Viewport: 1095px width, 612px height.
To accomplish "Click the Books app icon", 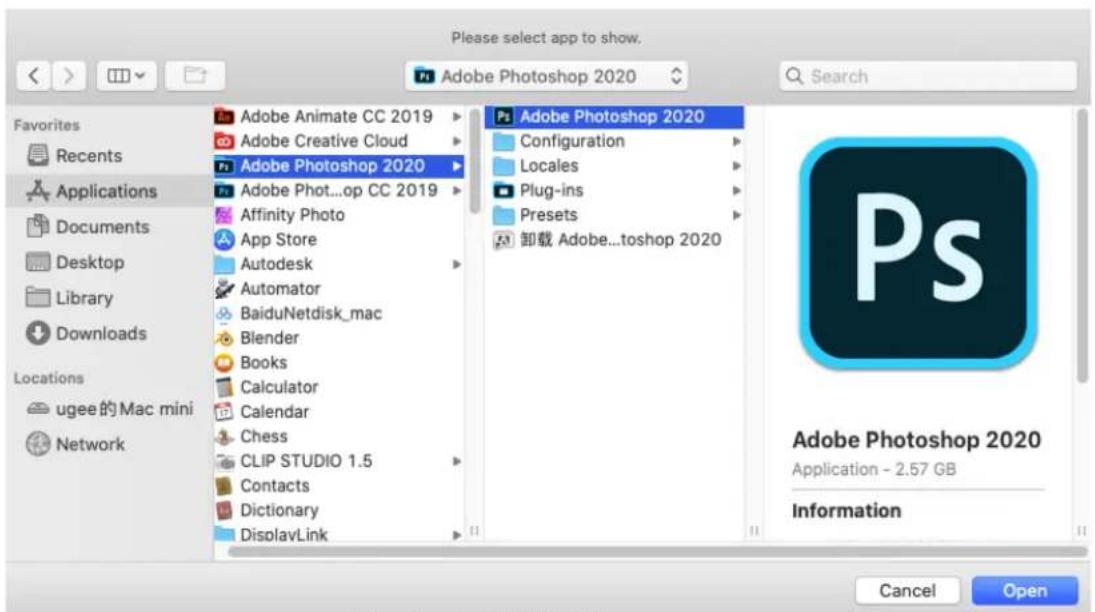I will point(224,363).
